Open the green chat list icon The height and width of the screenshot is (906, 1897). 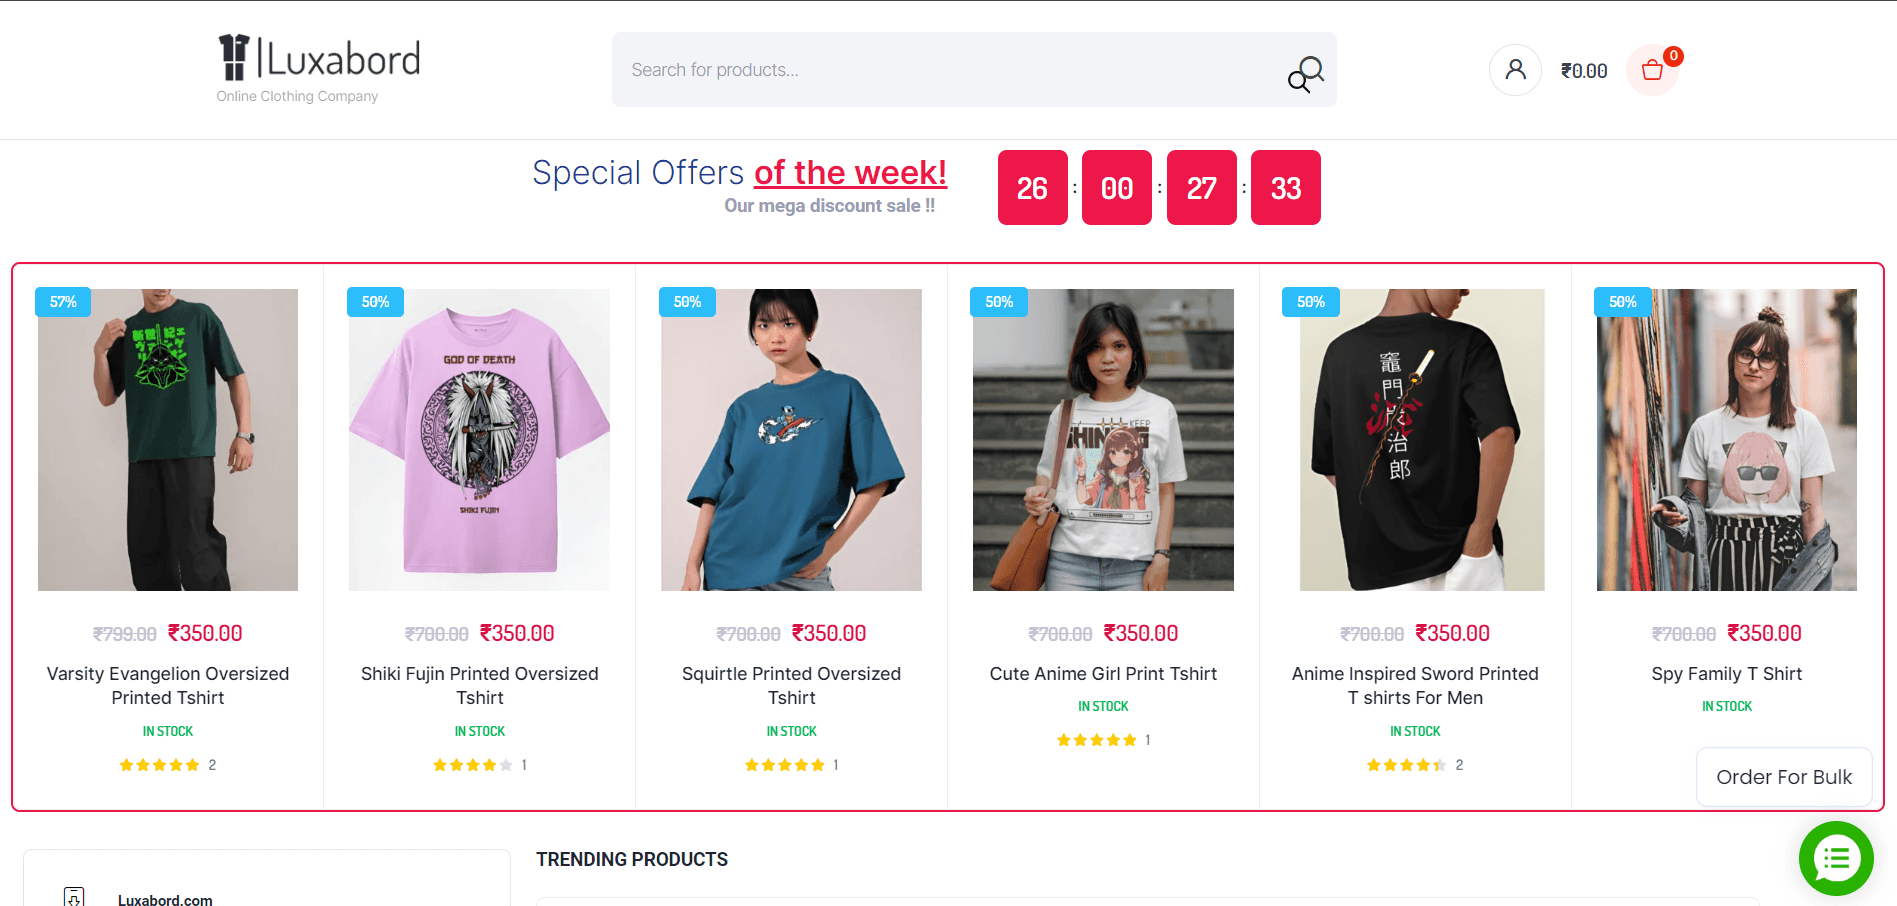[1836, 858]
